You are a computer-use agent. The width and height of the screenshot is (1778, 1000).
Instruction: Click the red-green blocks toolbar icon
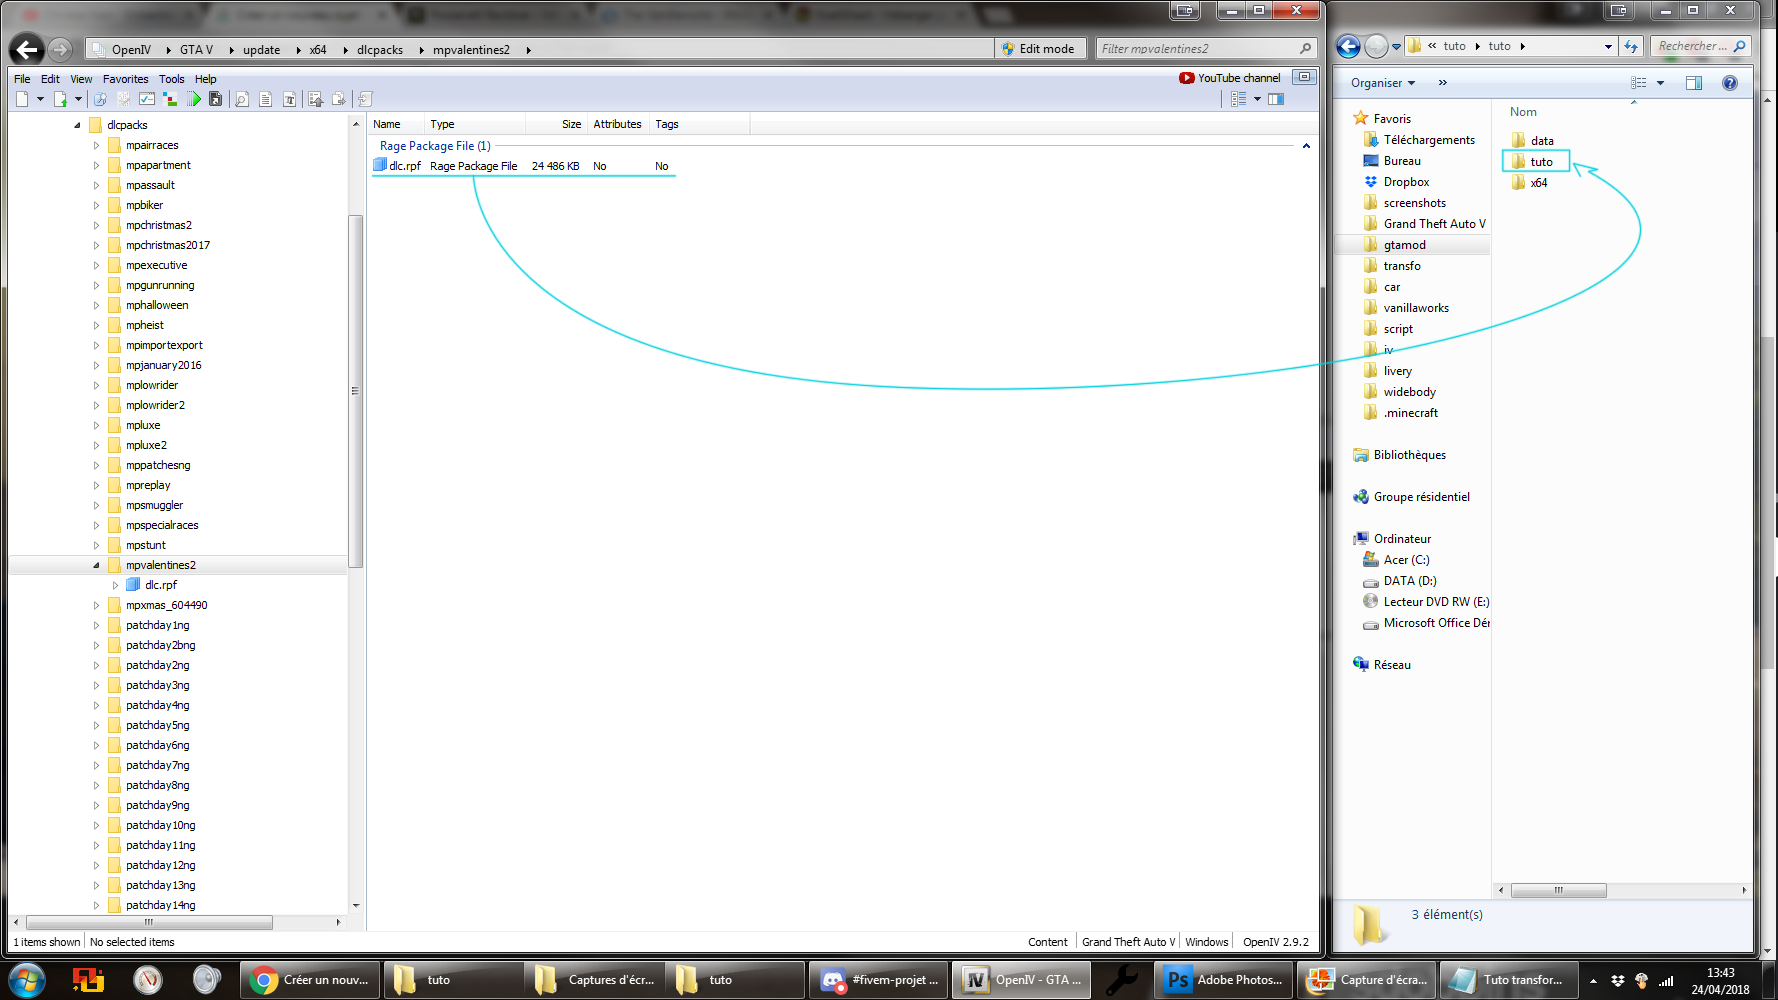coord(170,99)
